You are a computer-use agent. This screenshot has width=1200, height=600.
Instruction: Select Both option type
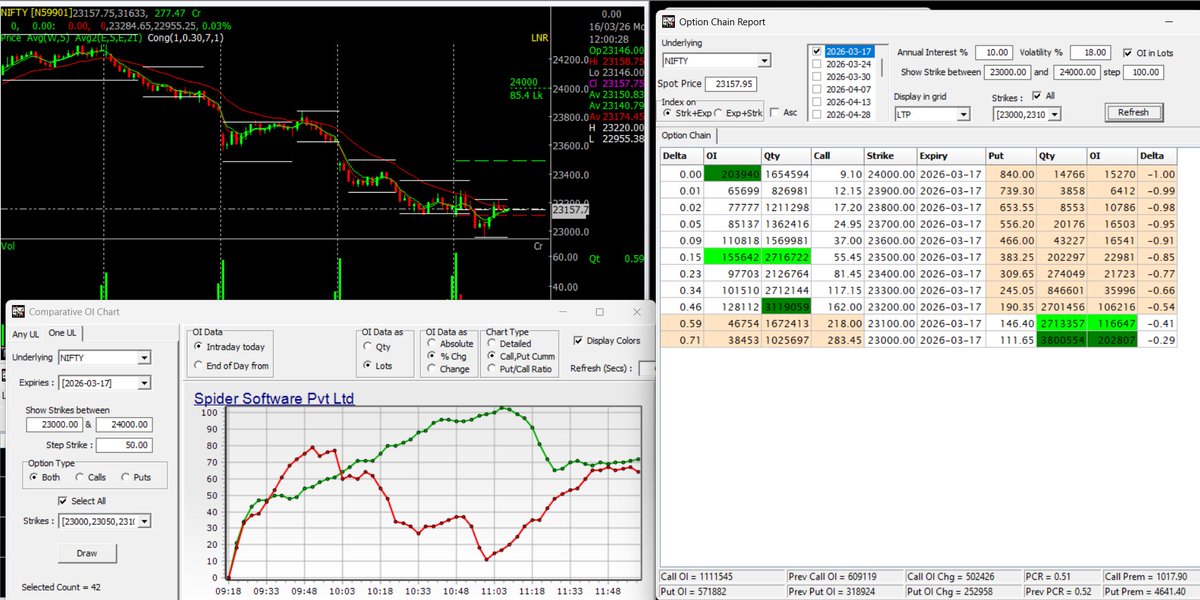coord(35,478)
